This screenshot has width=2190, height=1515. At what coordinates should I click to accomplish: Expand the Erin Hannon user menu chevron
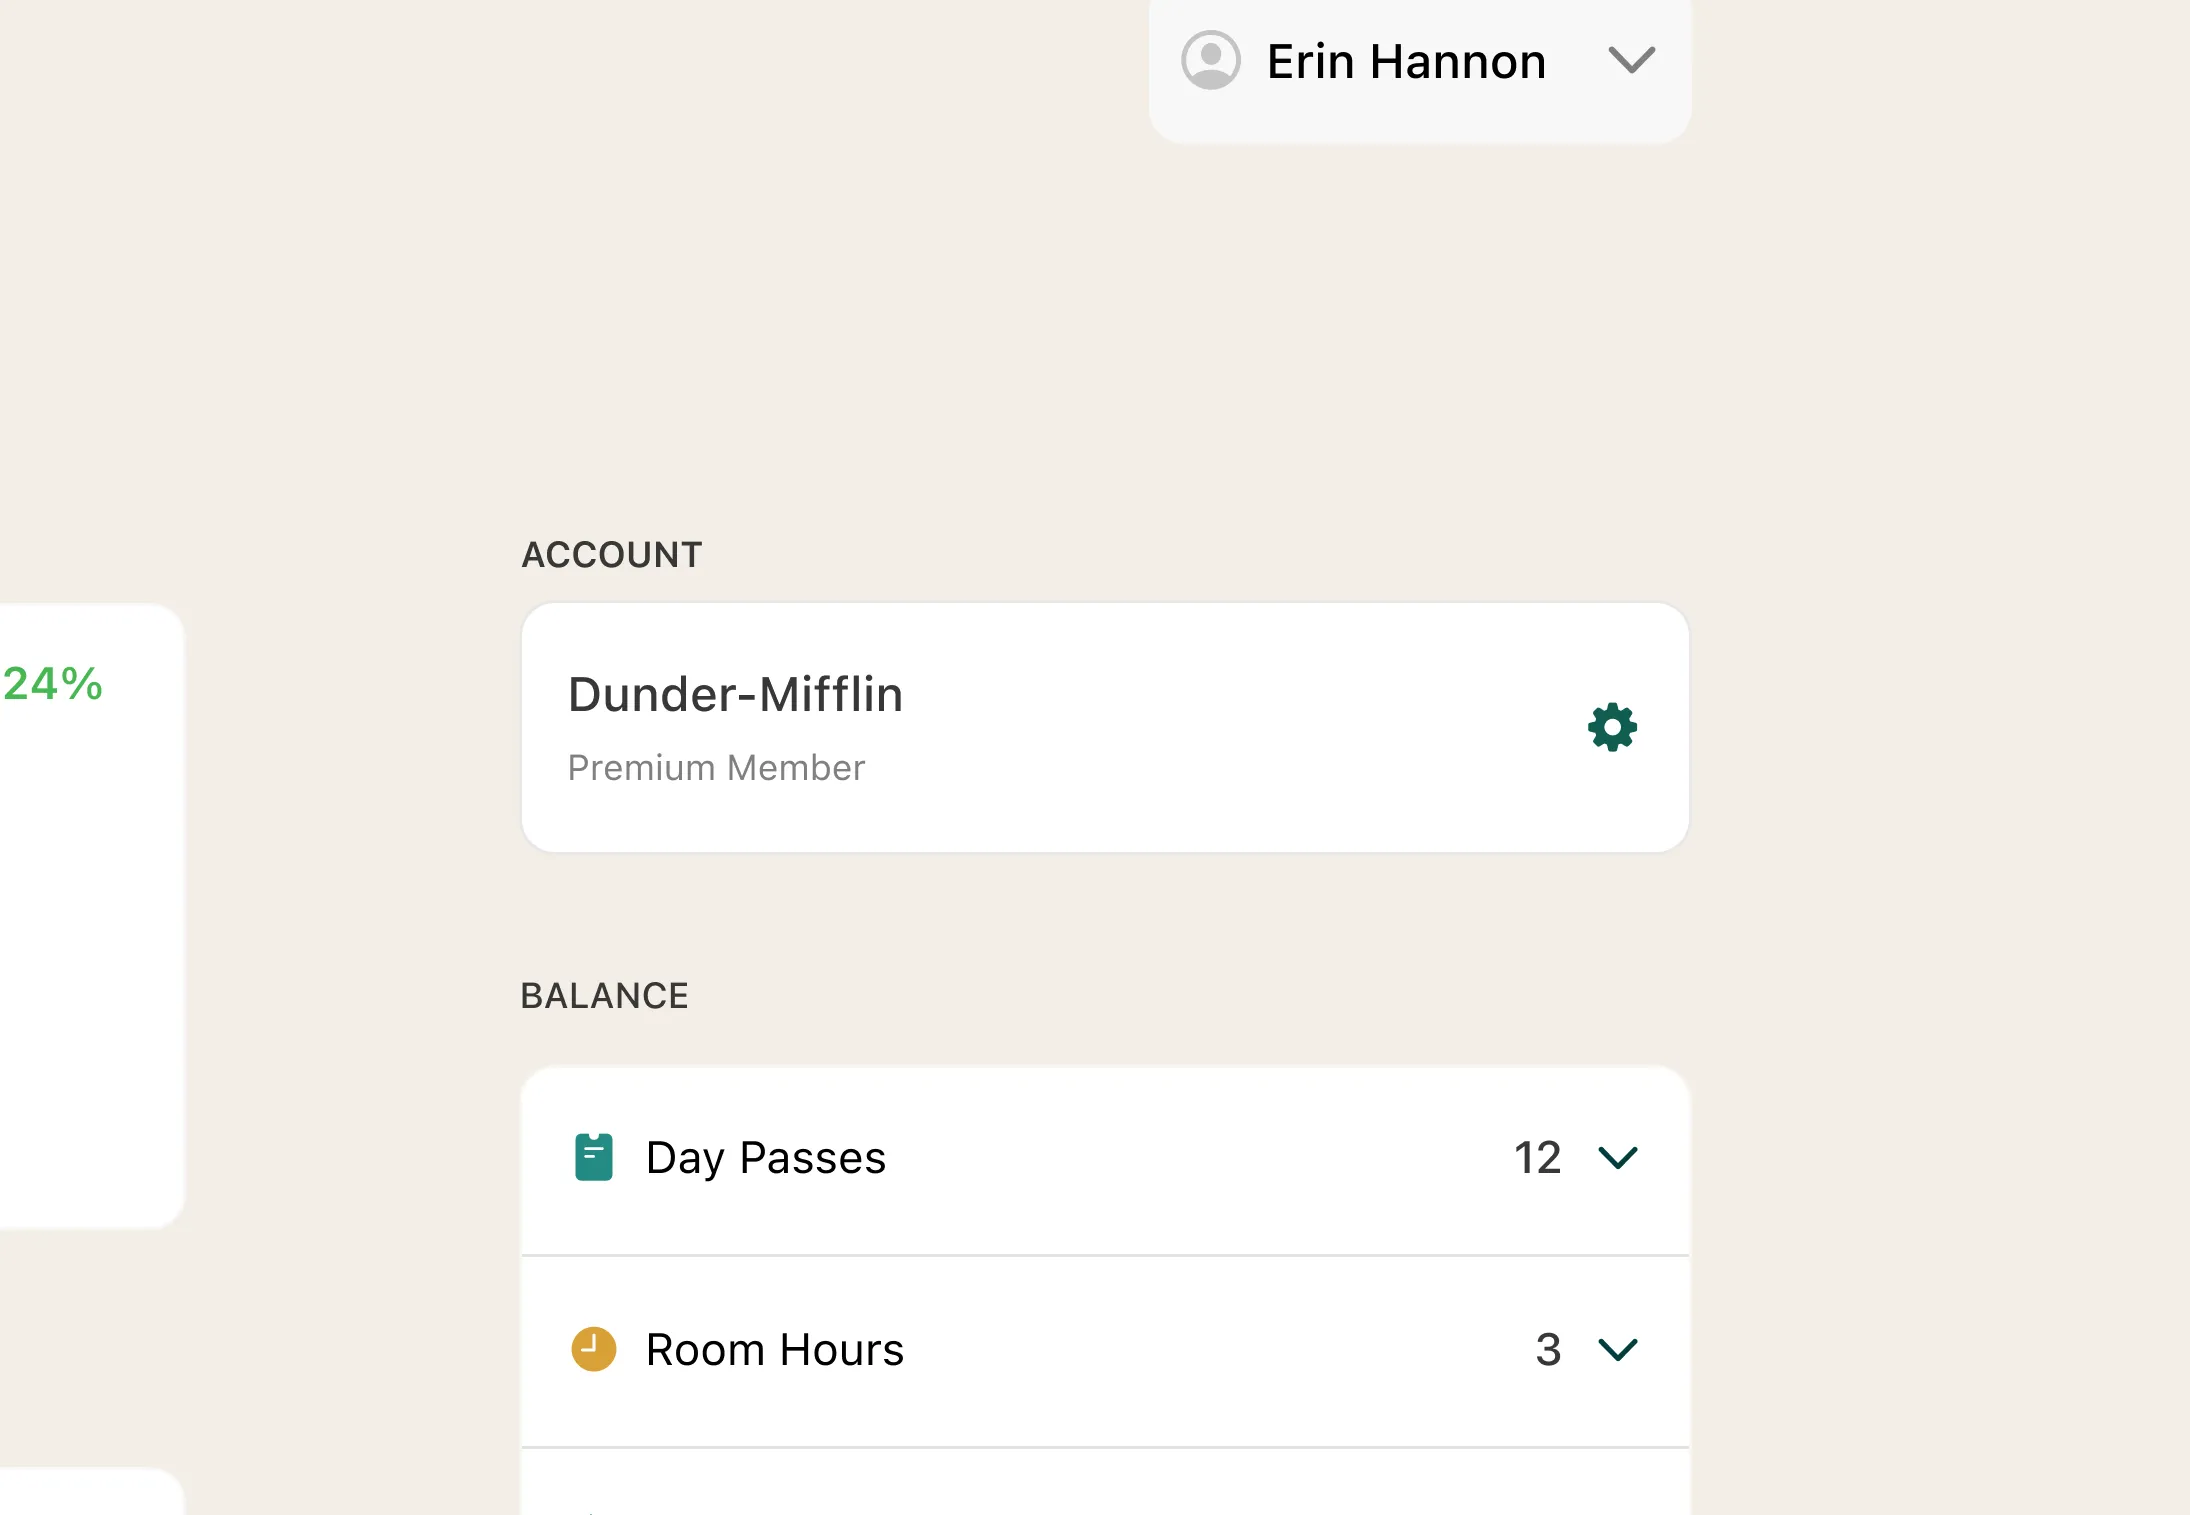tap(1631, 61)
